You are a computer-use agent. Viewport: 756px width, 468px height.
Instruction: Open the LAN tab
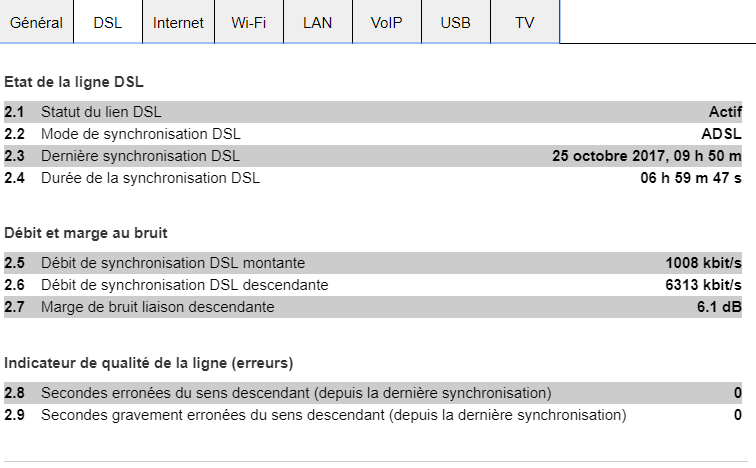(x=317, y=22)
